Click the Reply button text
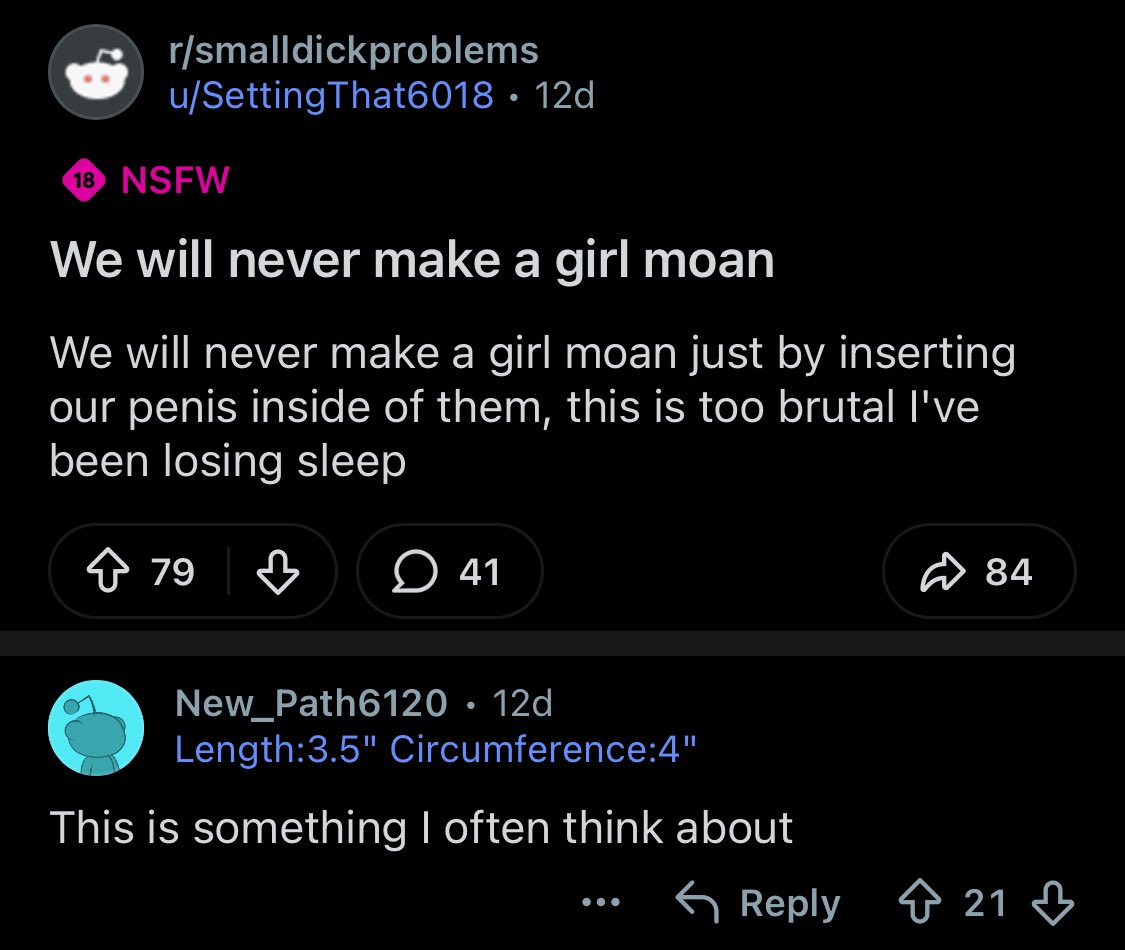Screen dimensions: 1125x950 click(x=790, y=903)
